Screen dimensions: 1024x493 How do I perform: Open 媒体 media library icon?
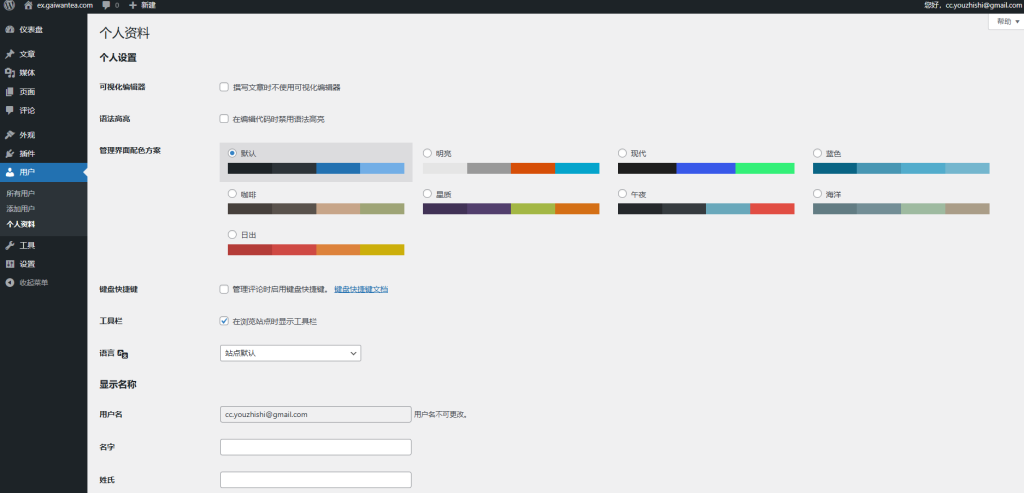coord(9,73)
